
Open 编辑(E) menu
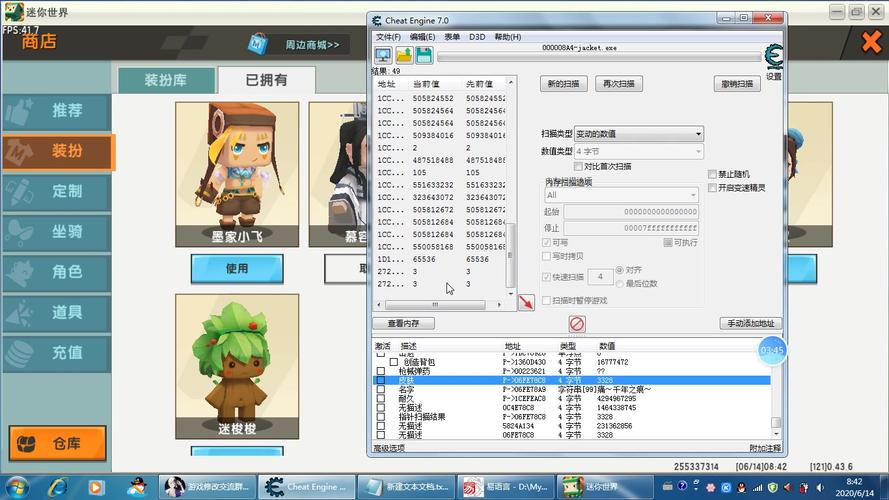(x=422, y=37)
